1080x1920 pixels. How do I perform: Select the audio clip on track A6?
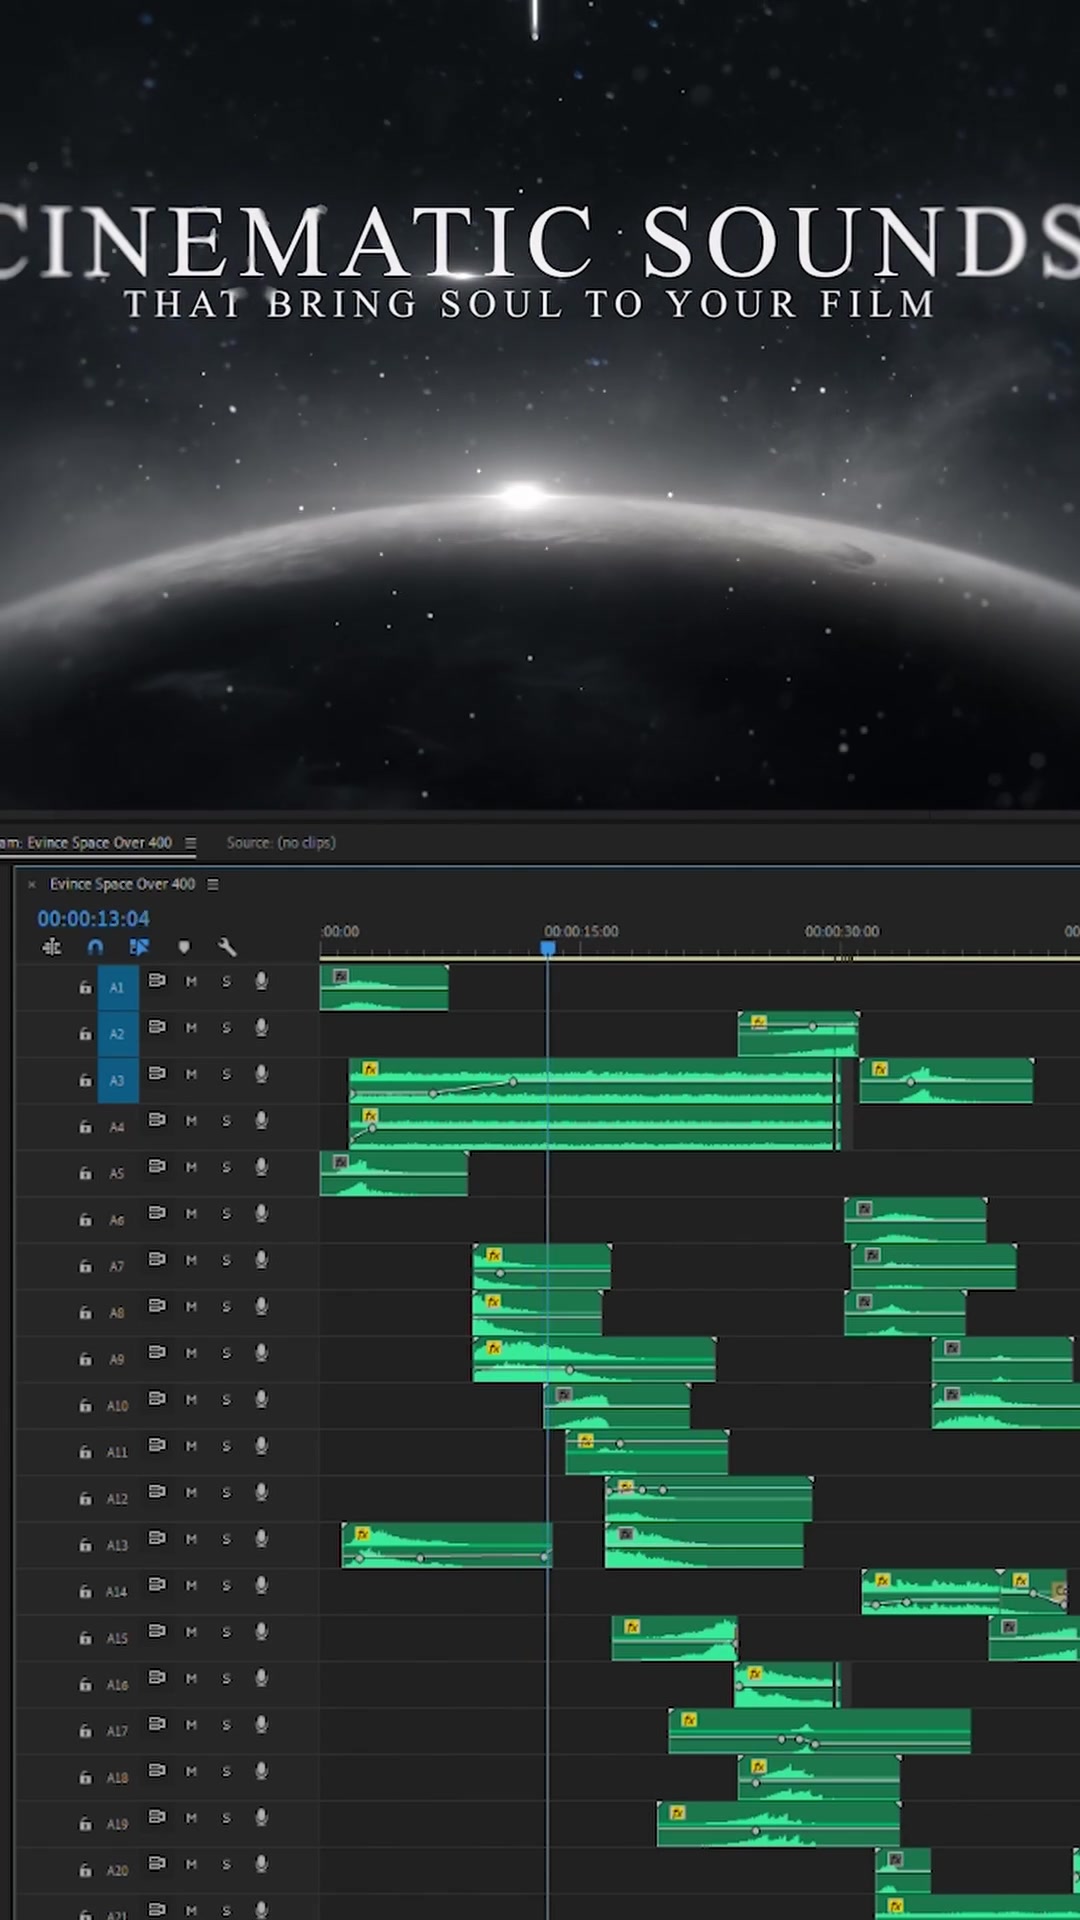tap(915, 1220)
